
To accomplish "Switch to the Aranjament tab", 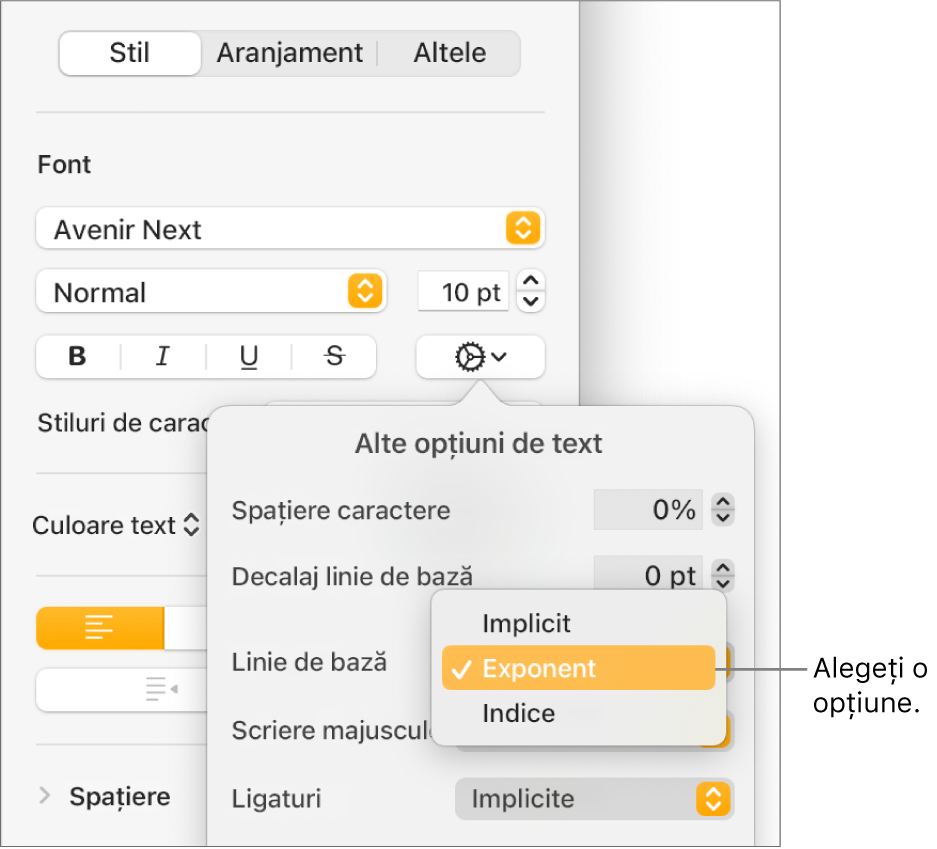I will [x=290, y=53].
